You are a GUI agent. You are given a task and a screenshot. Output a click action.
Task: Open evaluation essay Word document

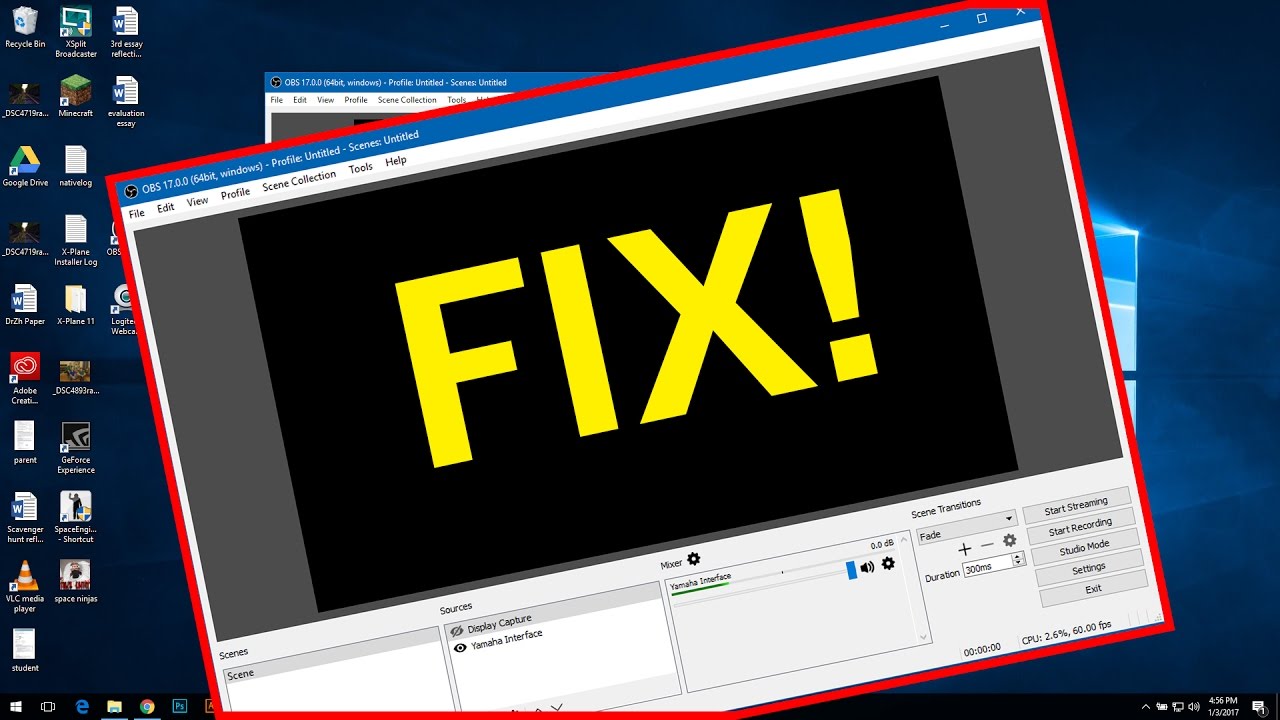pos(126,101)
